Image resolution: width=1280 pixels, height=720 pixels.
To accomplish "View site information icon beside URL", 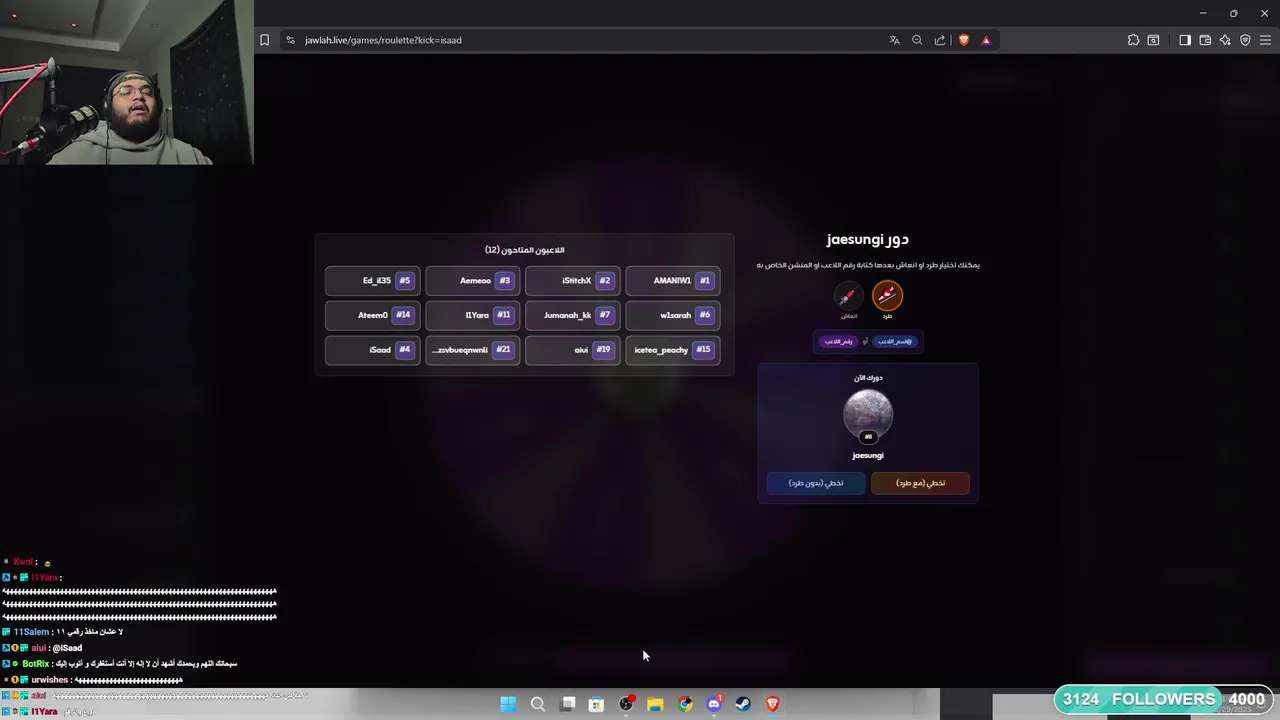I will (x=290, y=40).
